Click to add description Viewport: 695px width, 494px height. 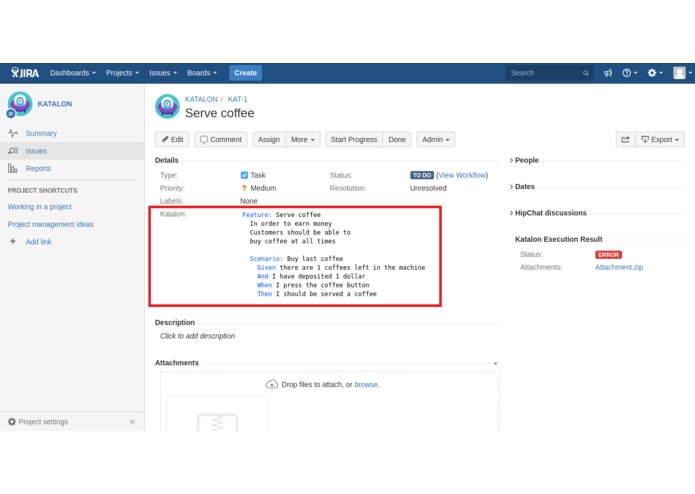pyautogui.click(x=197, y=336)
